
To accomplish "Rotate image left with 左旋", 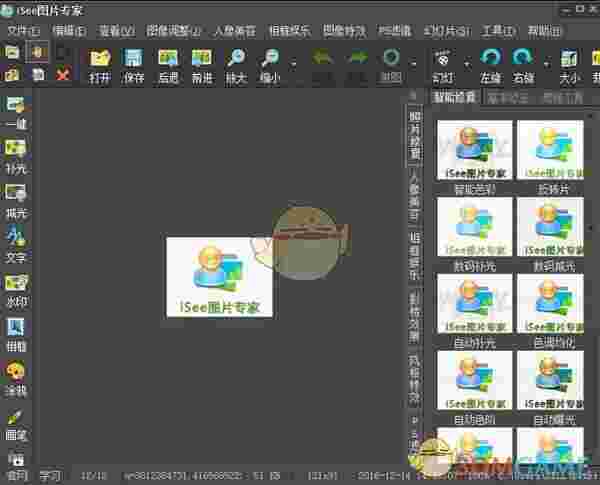I will [491, 66].
